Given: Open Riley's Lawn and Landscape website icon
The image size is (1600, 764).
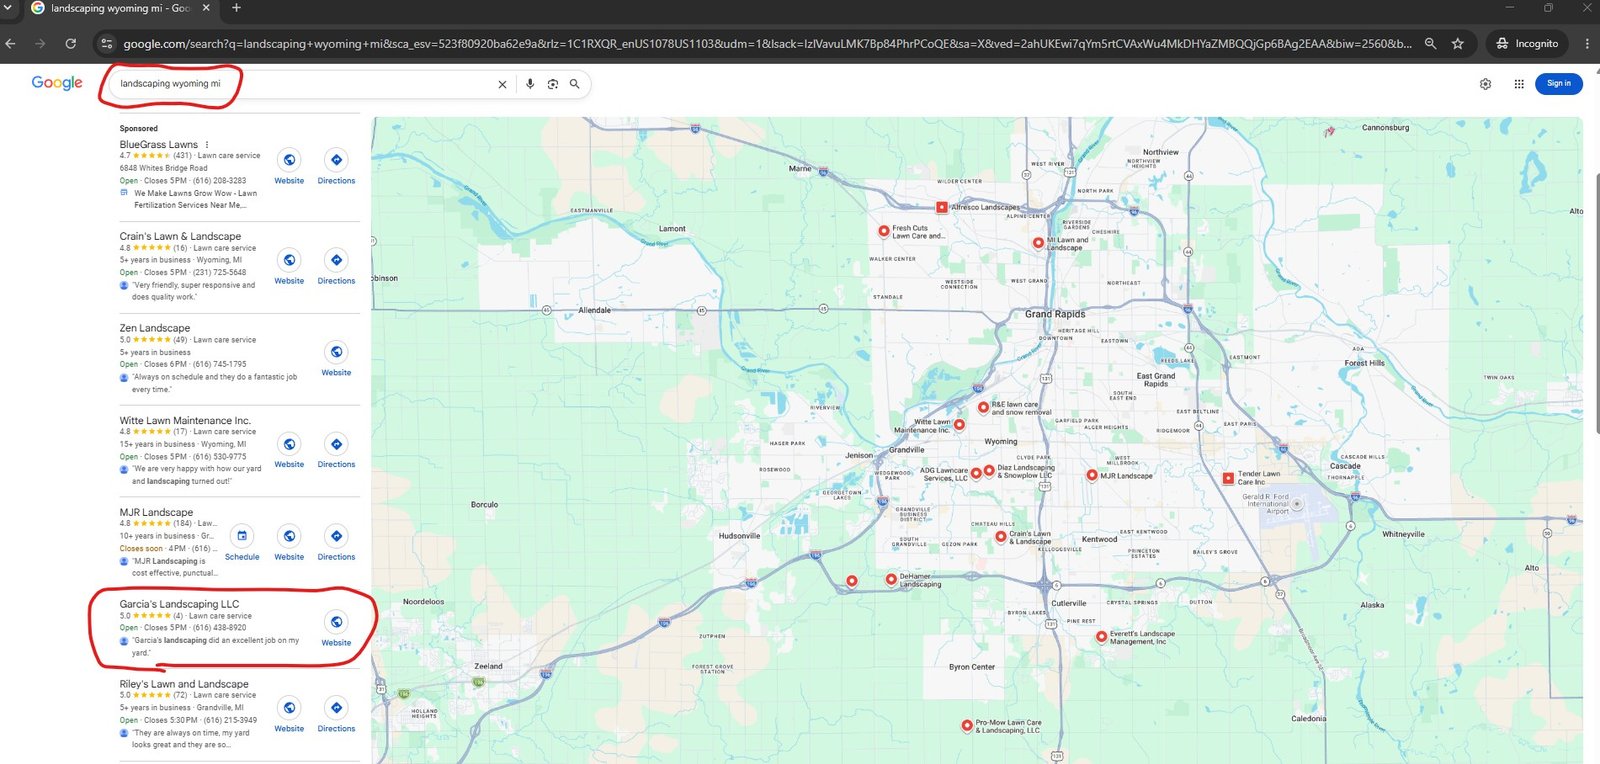Looking at the screenshot, I should tap(289, 708).
